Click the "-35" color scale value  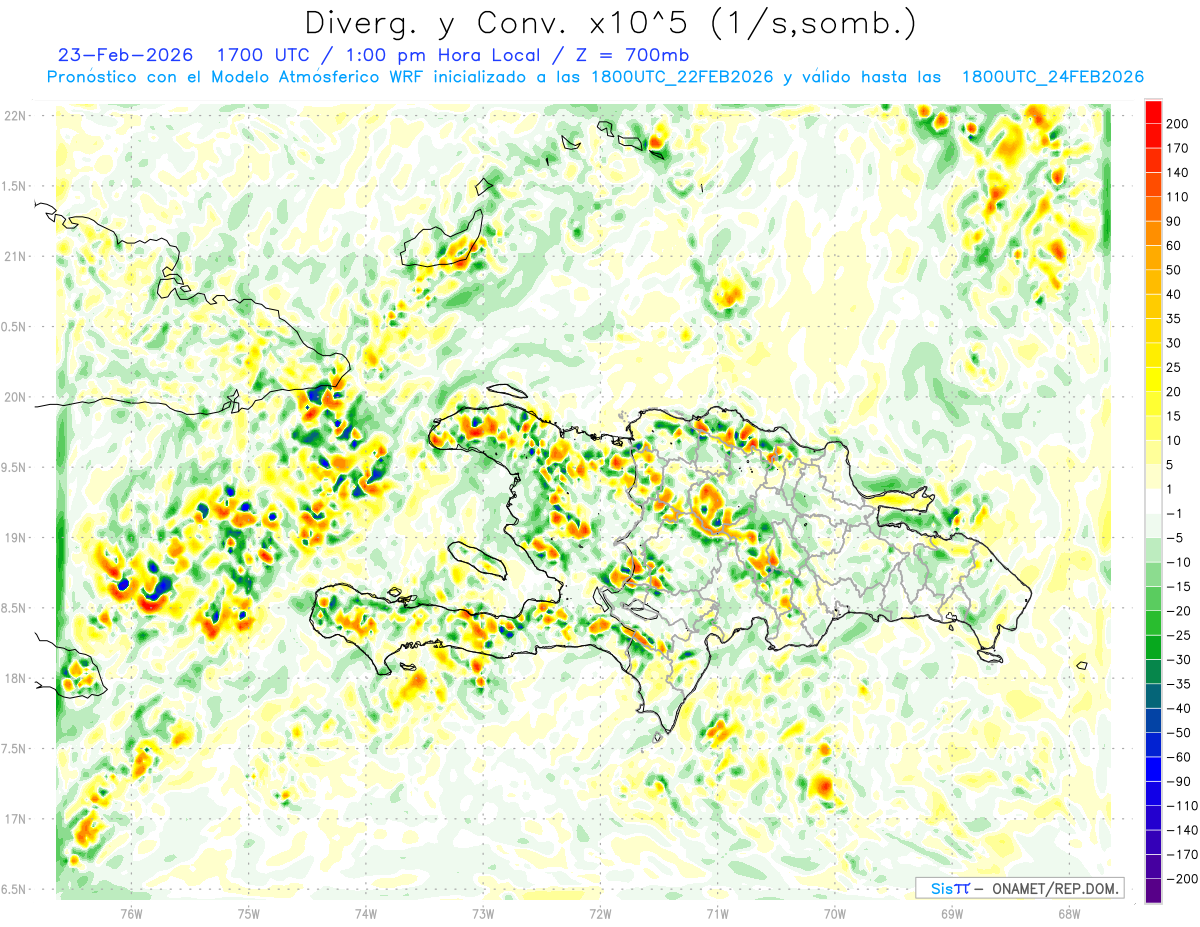[1179, 684]
